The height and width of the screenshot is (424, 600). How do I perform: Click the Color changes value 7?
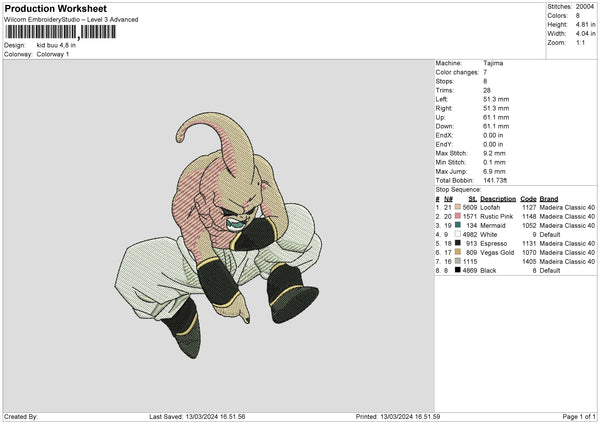pos(485,72)
